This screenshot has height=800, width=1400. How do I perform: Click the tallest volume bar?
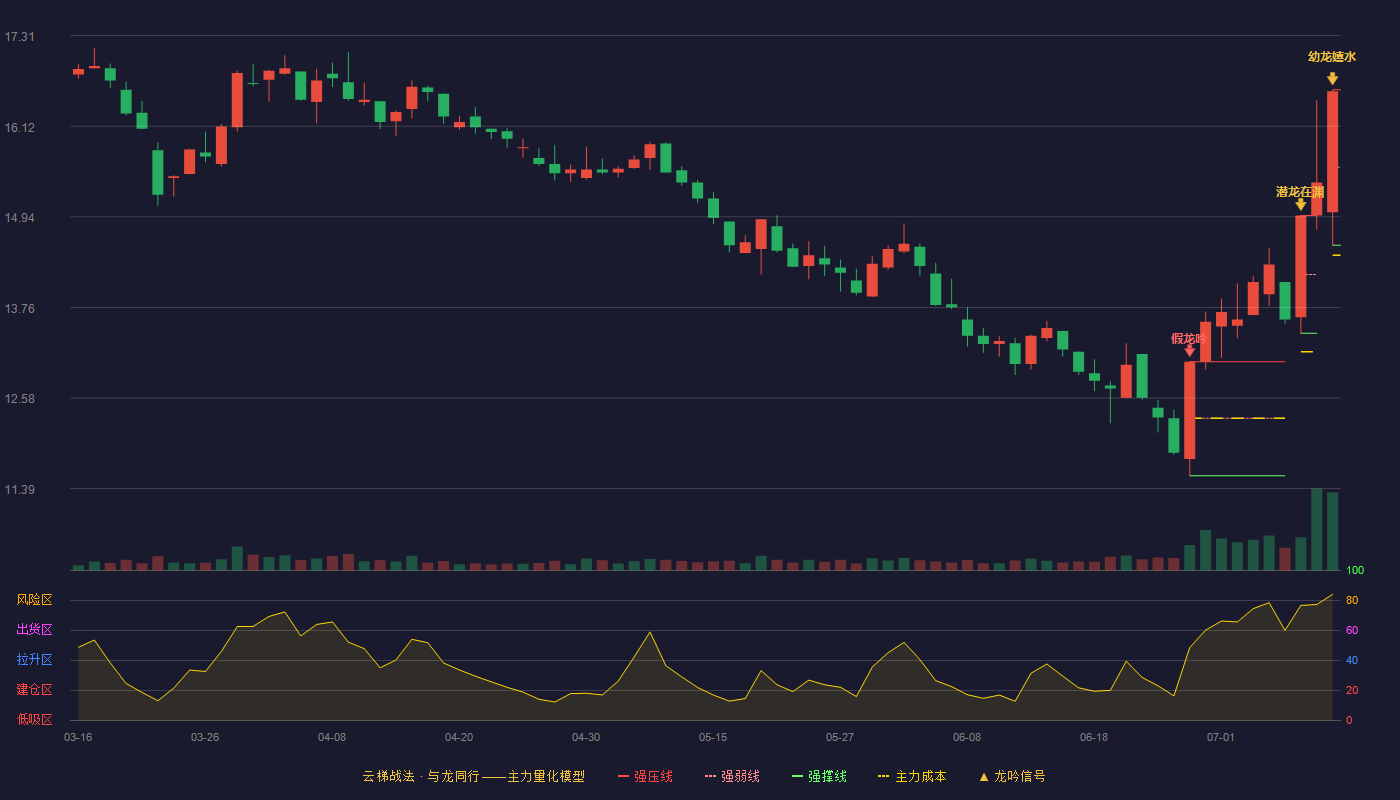(1316, 529)
